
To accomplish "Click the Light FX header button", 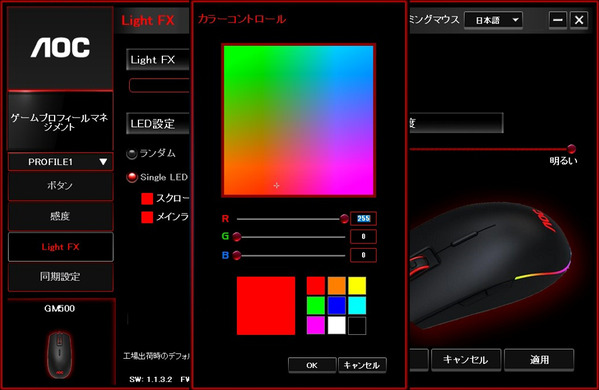I will click(x=158, y=60).
